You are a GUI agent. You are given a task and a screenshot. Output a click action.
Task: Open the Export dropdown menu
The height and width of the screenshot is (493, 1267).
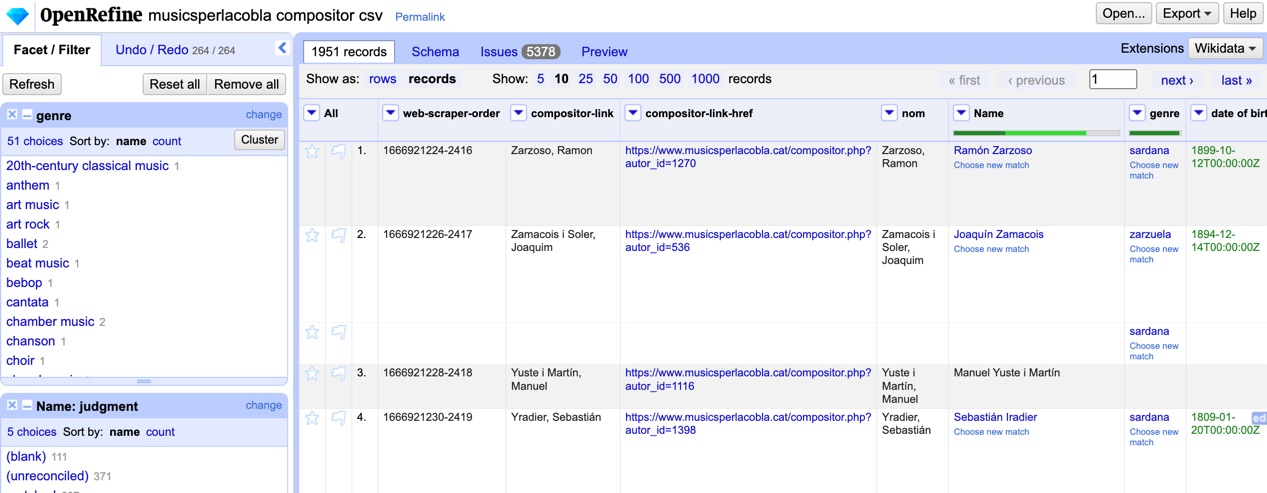click(x=1187, y=14)
